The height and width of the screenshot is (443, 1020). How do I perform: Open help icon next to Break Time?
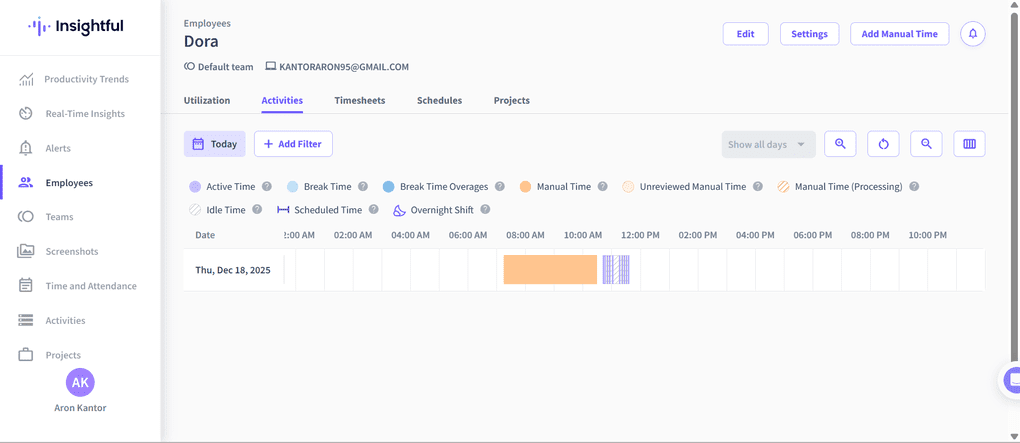tap(363, 187)
